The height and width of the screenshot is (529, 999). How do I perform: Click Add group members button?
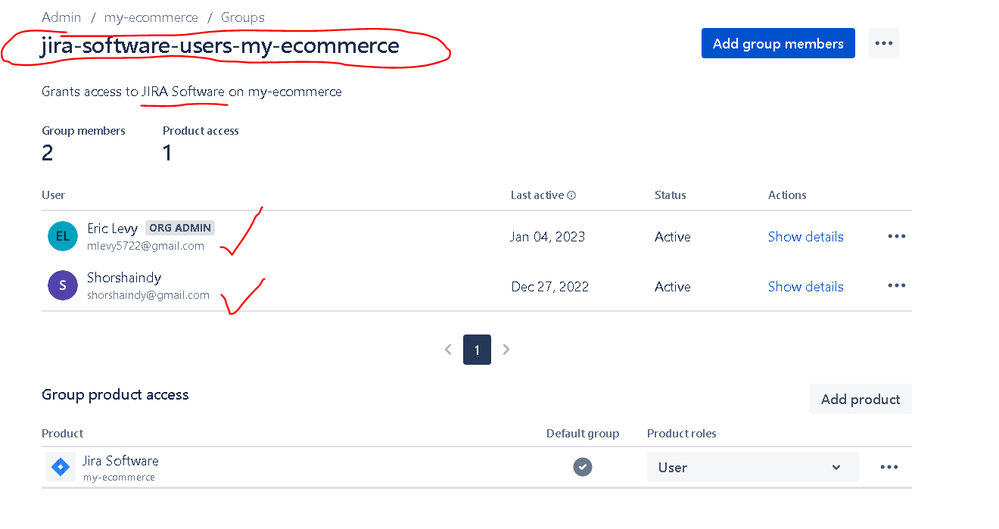pos(778,43)
